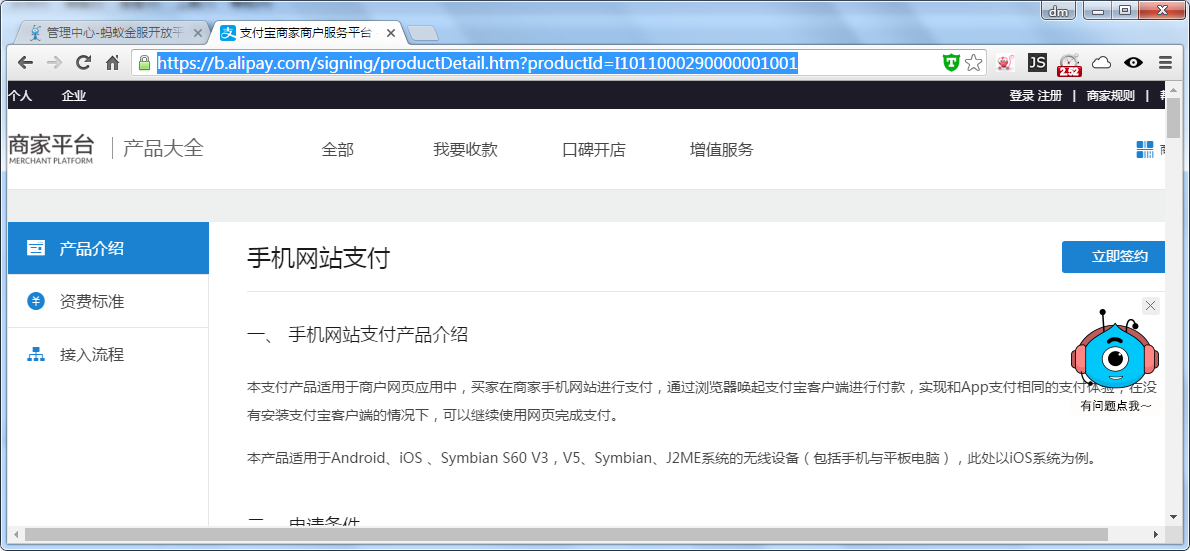This screenshot has width=1190, height=551.
Task: Bookmark this page with the star icon
Action: [x=974, y=63]
